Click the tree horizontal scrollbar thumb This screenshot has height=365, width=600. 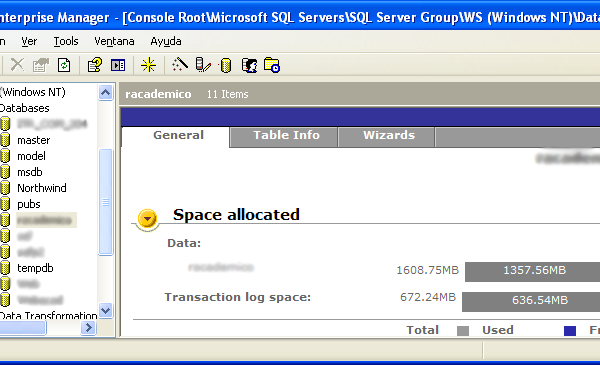(23, 328)
